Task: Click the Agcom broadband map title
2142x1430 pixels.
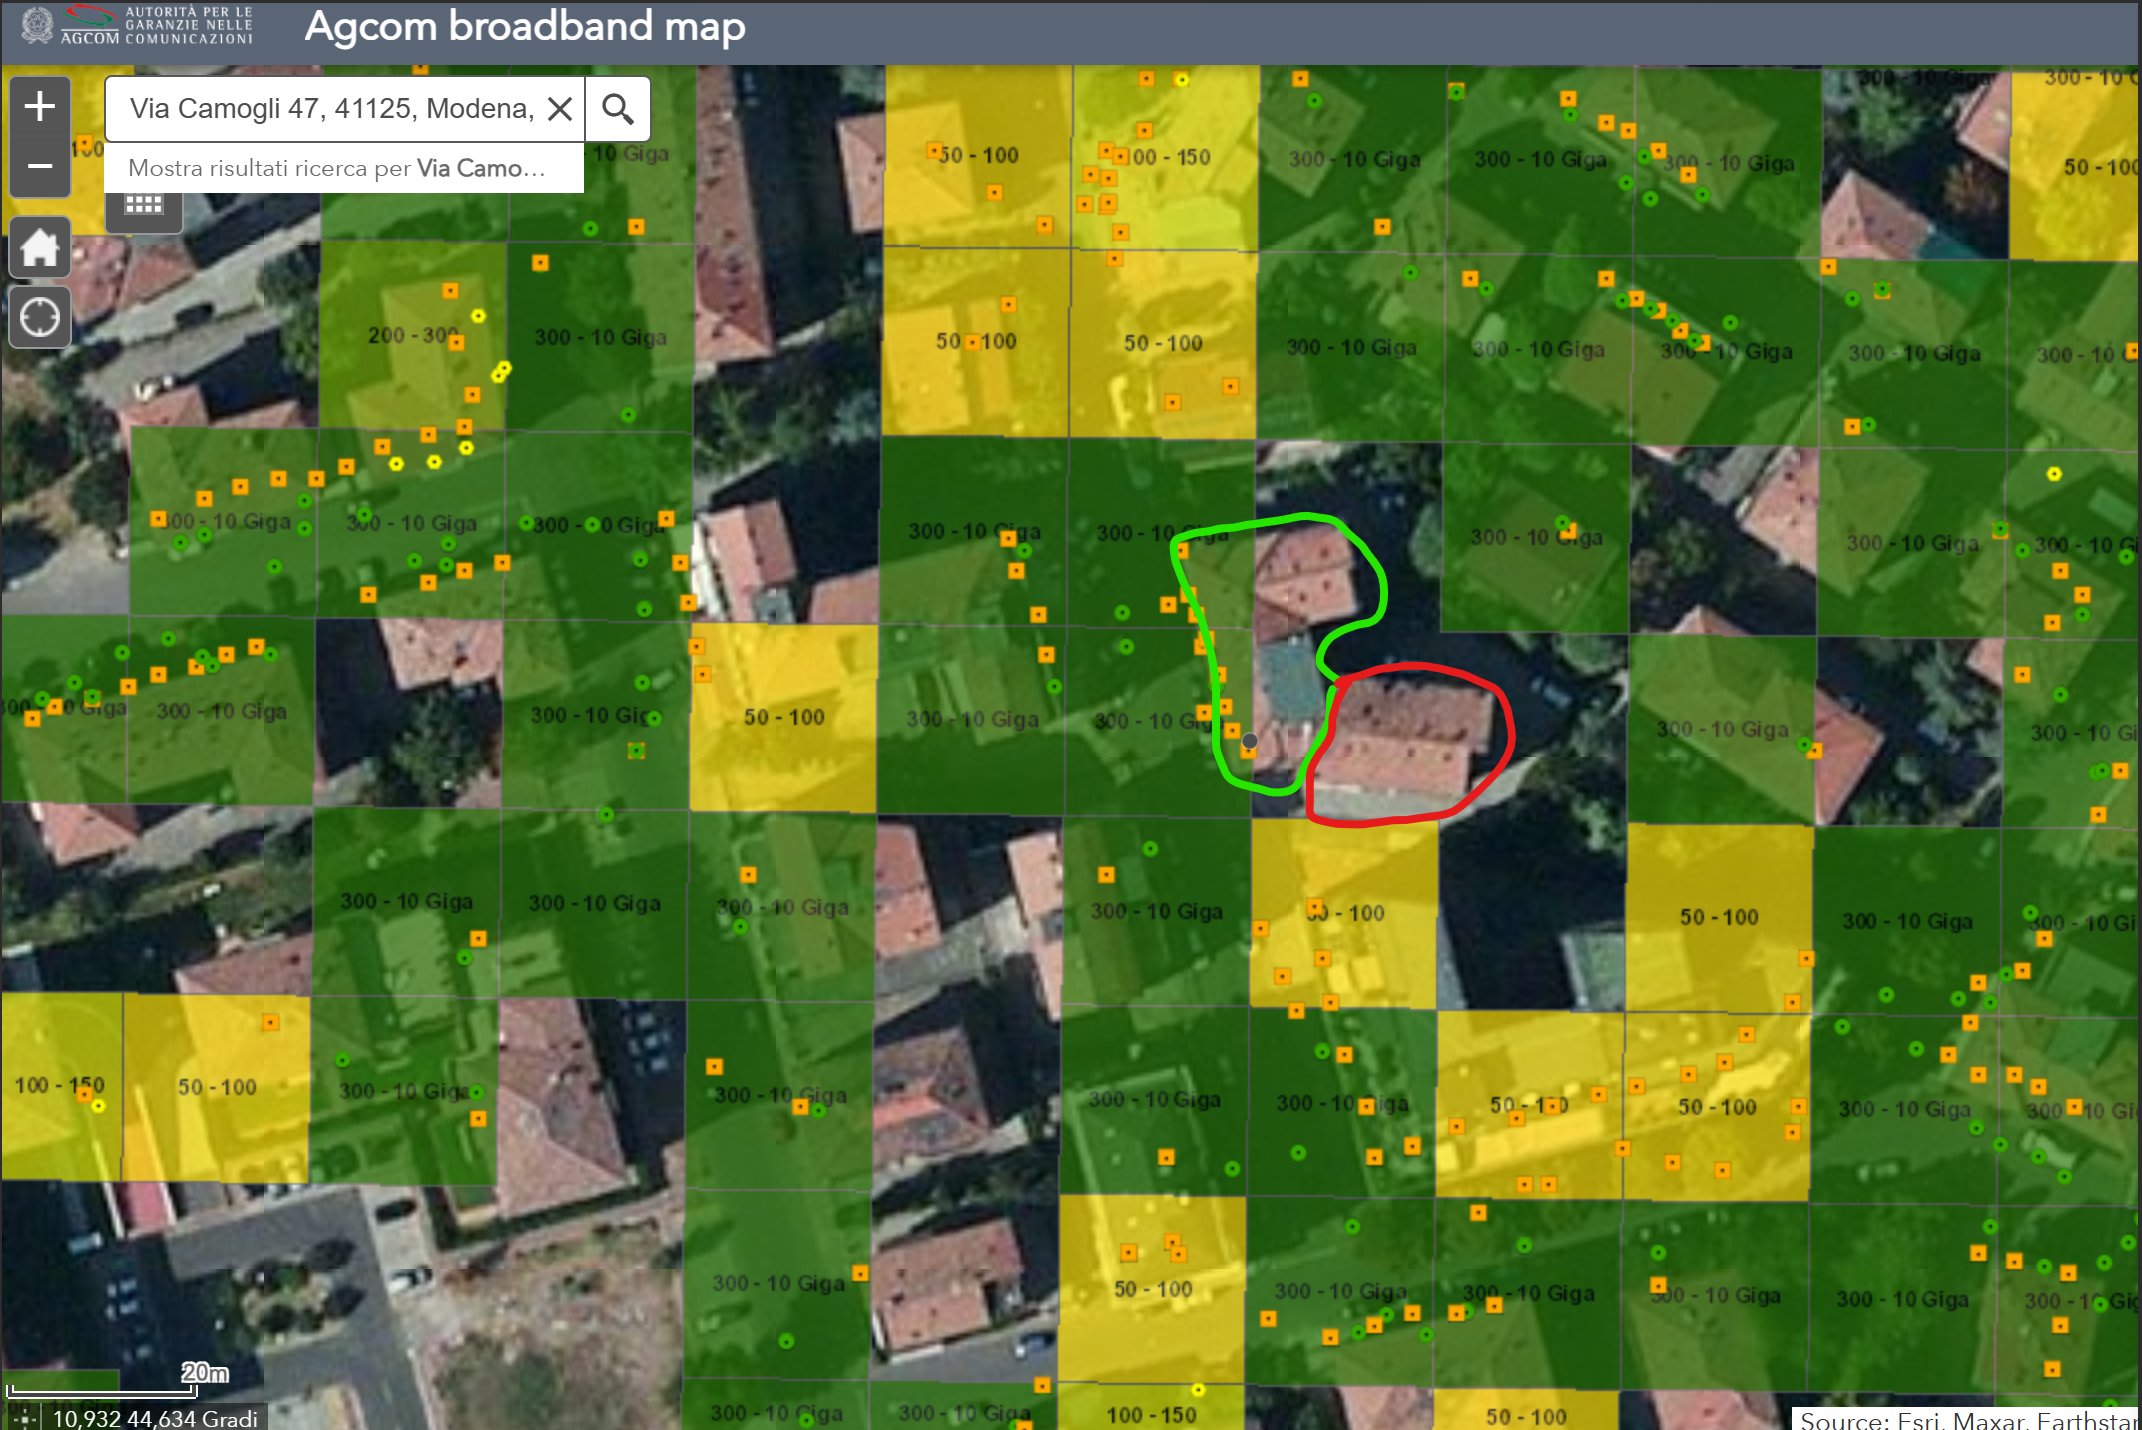Action: tap(524, 27)
